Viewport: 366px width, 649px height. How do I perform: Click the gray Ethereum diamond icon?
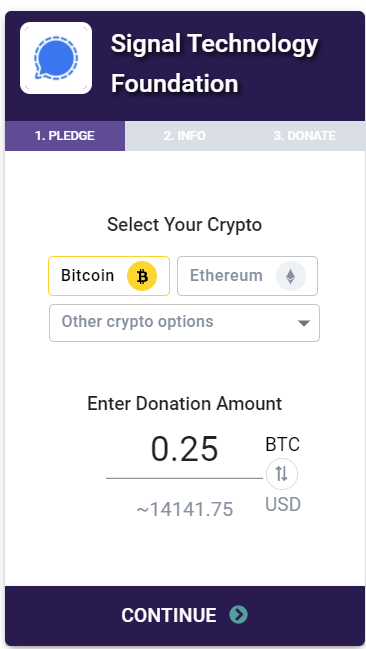(x=291, y=276)
